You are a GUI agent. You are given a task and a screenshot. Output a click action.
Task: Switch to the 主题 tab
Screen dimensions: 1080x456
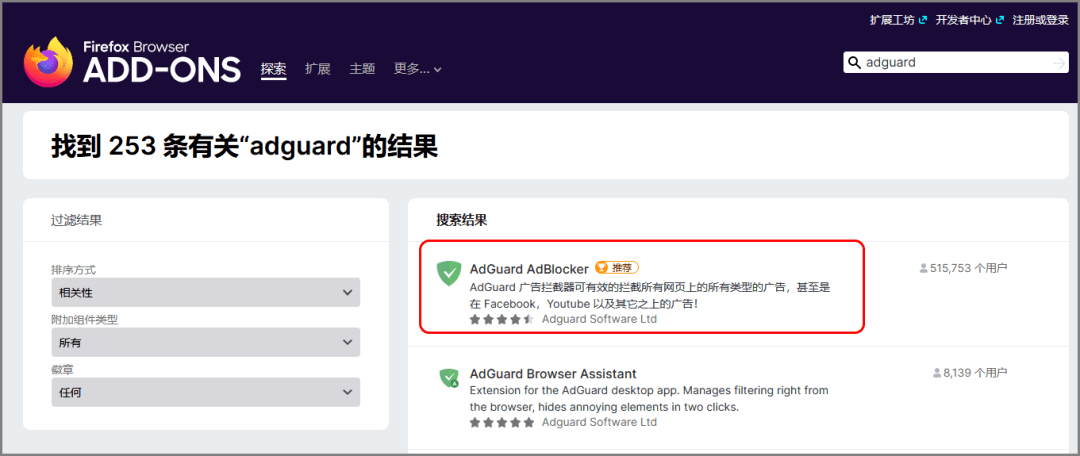coord(362,69)
